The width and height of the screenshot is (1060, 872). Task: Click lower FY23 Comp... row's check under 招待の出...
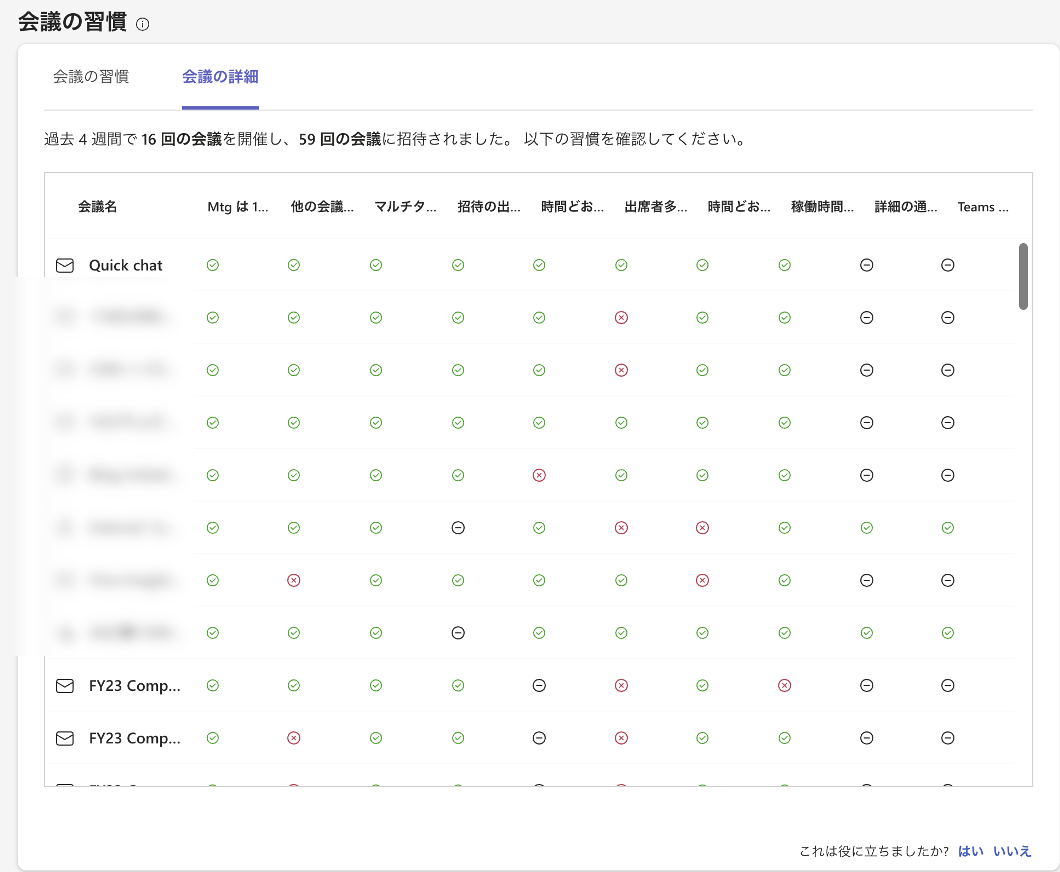click(458, 738)
